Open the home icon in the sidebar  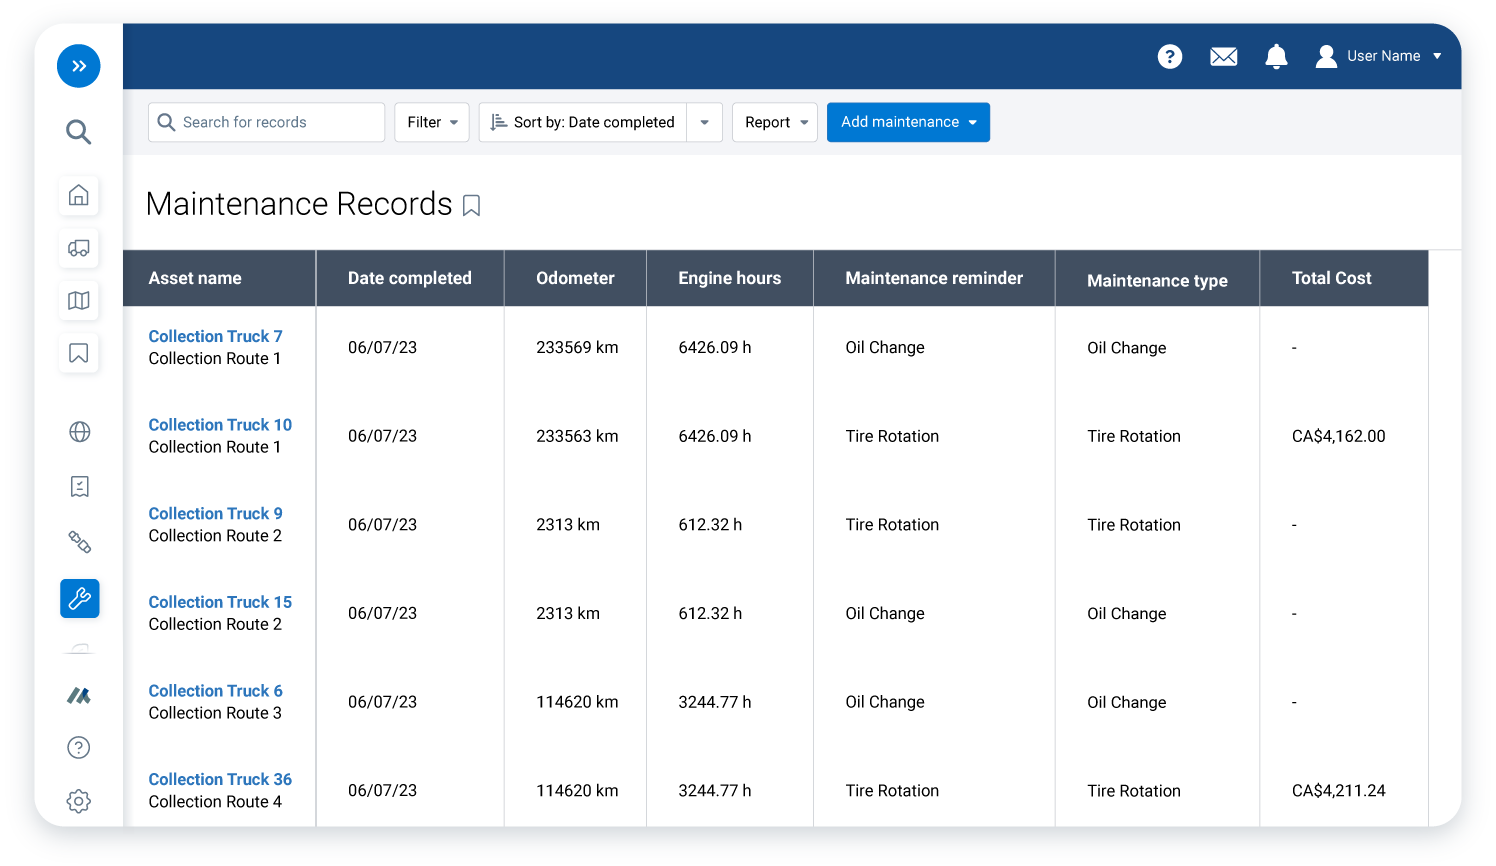tap(79, 196)
